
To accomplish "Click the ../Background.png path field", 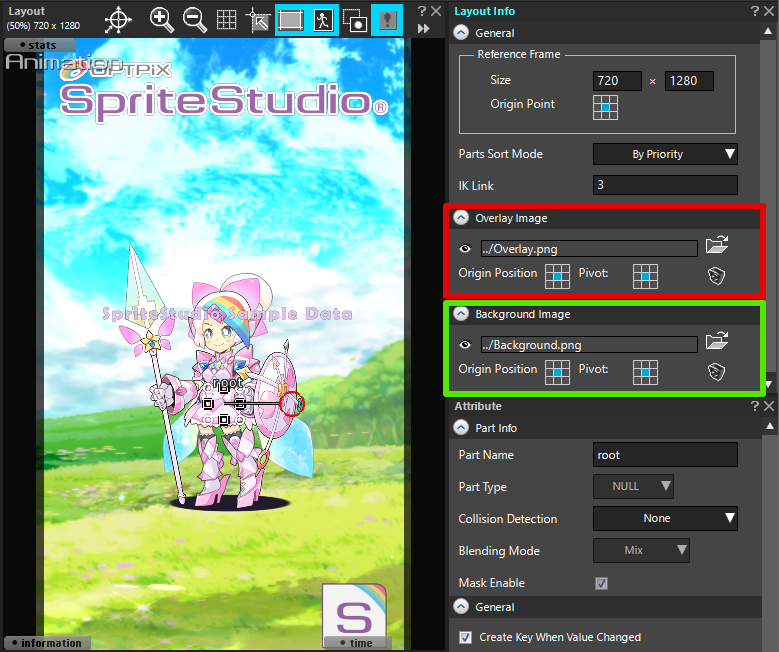I will click(x=589, y=344).
